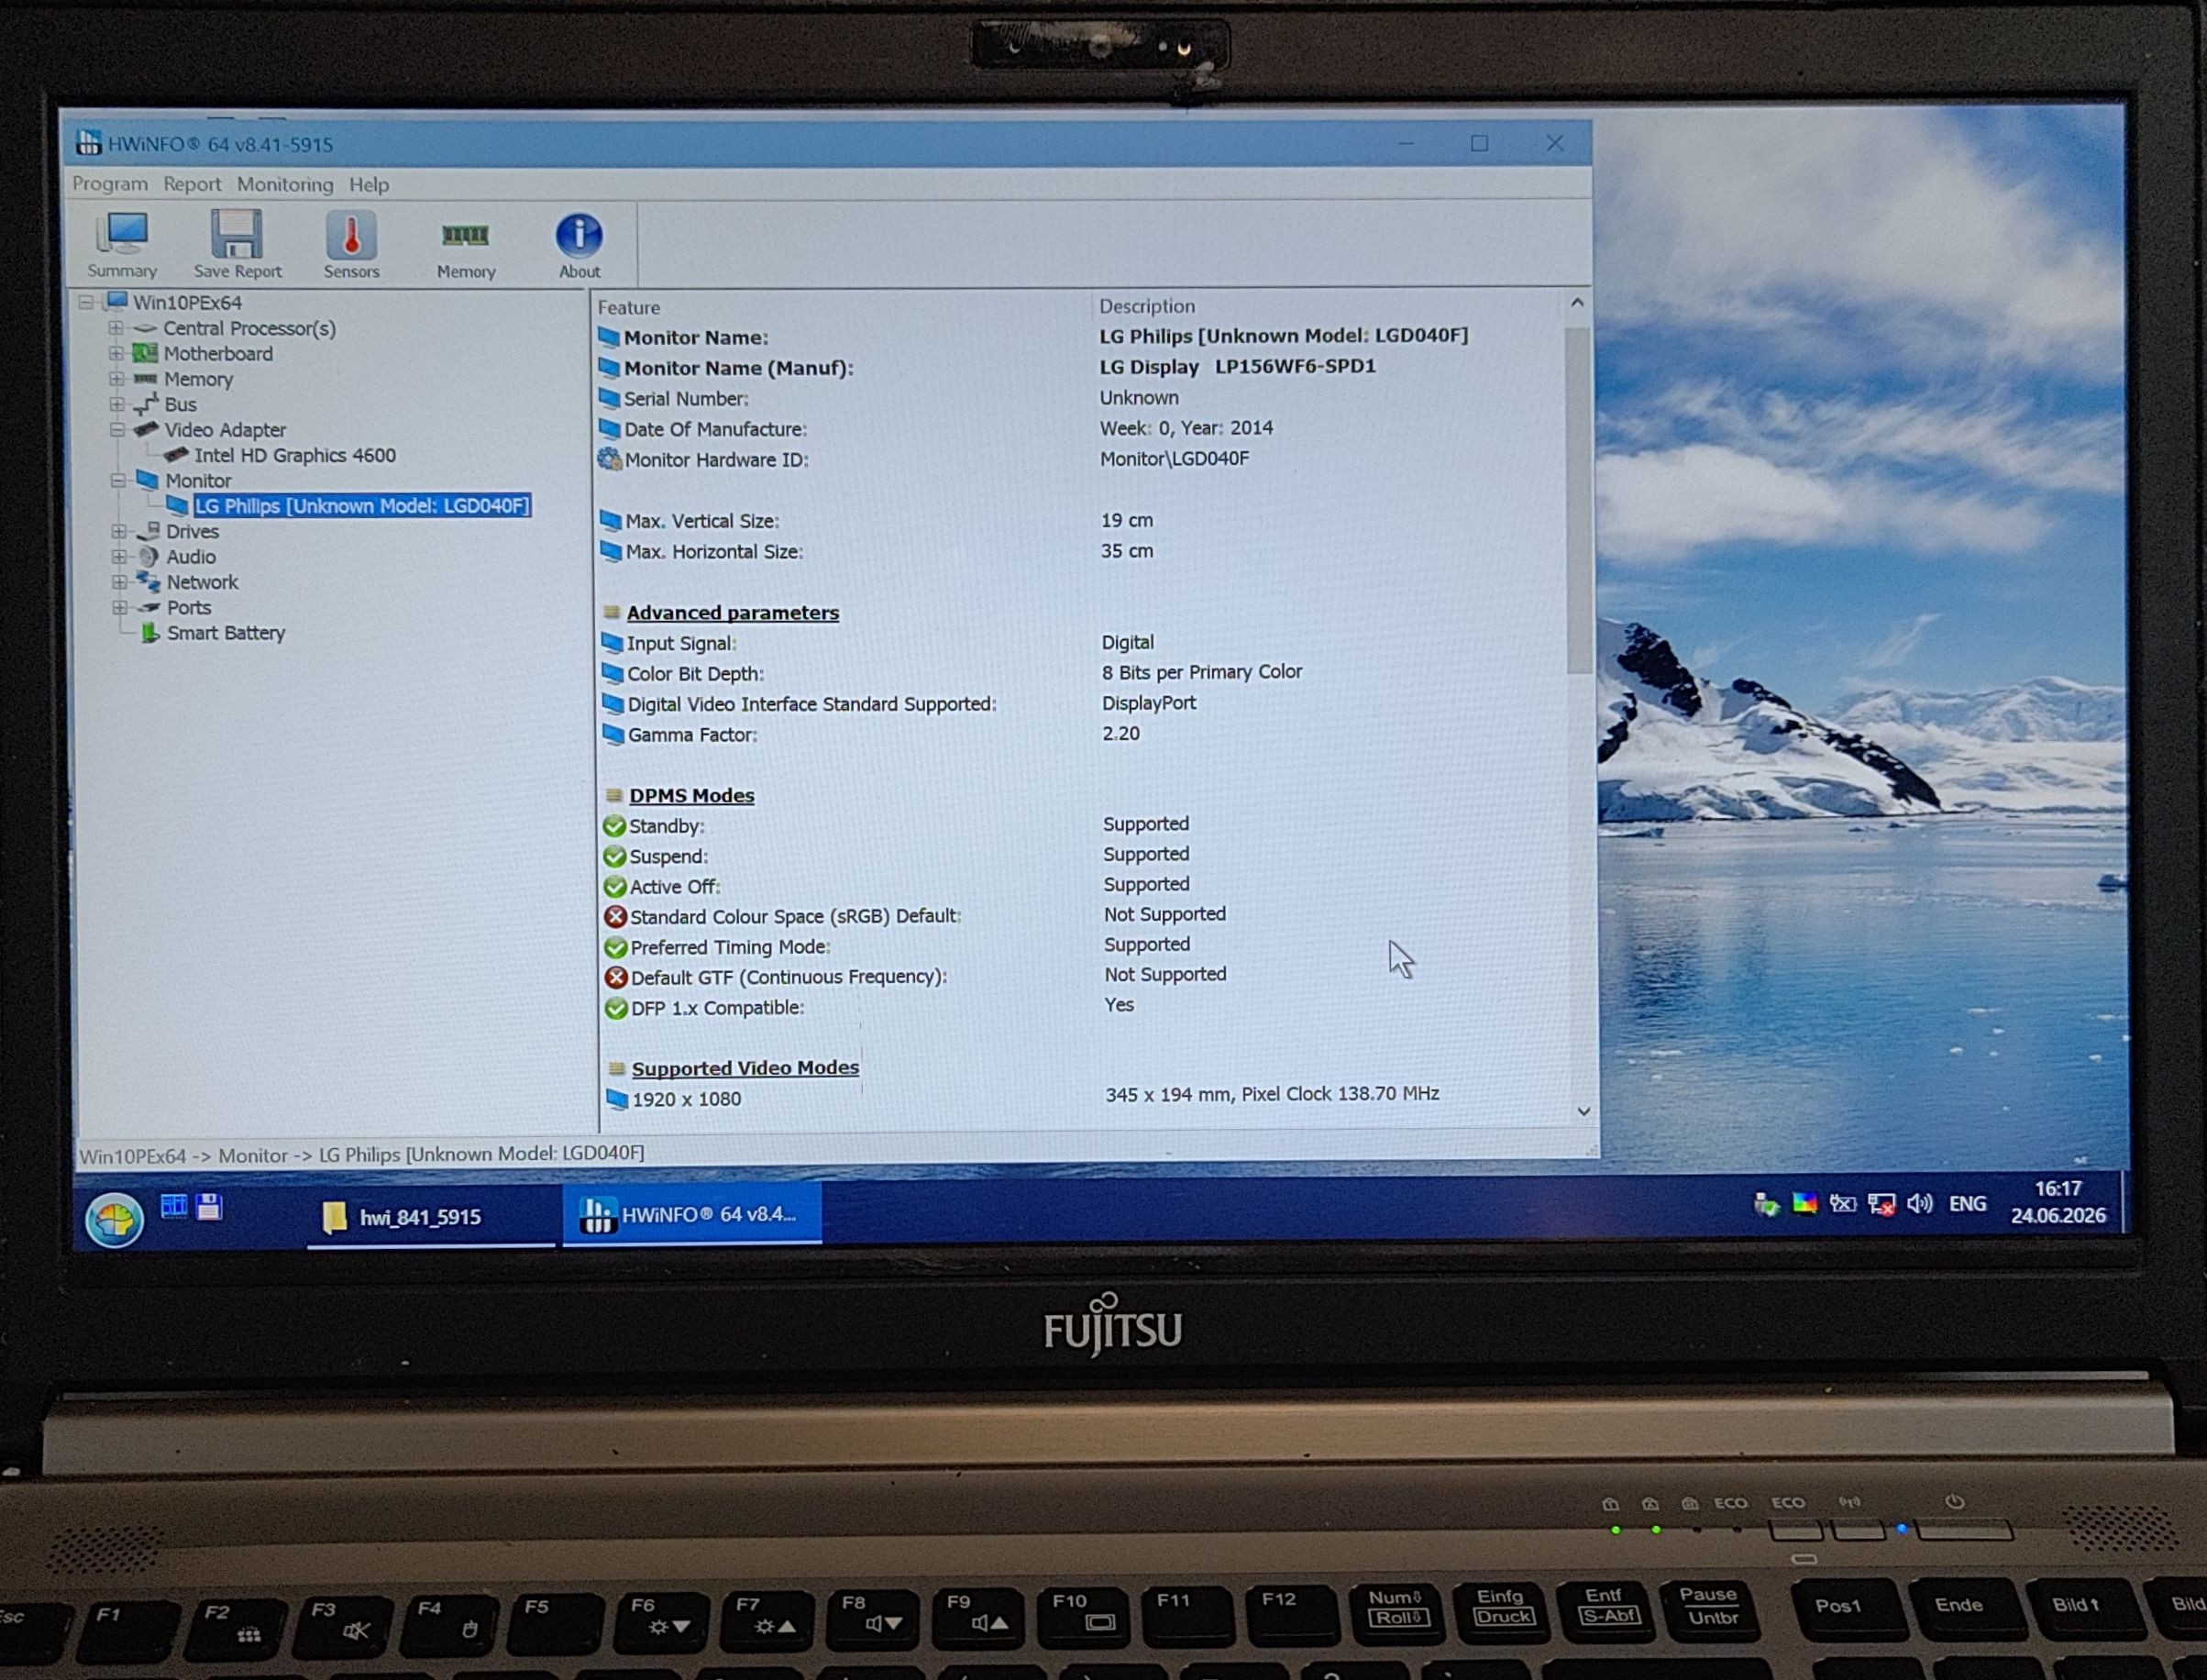Click the network tray icon with red X

[1881, 1204]
